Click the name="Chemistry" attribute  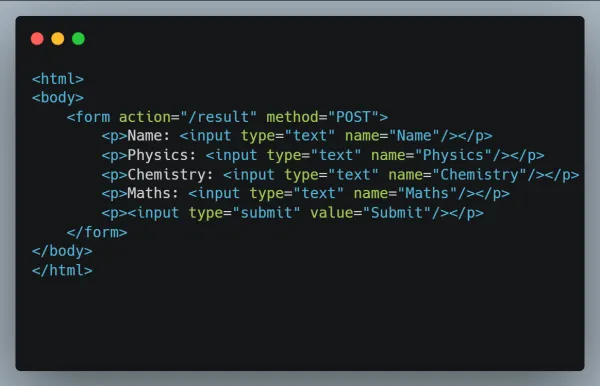(457, 175)
